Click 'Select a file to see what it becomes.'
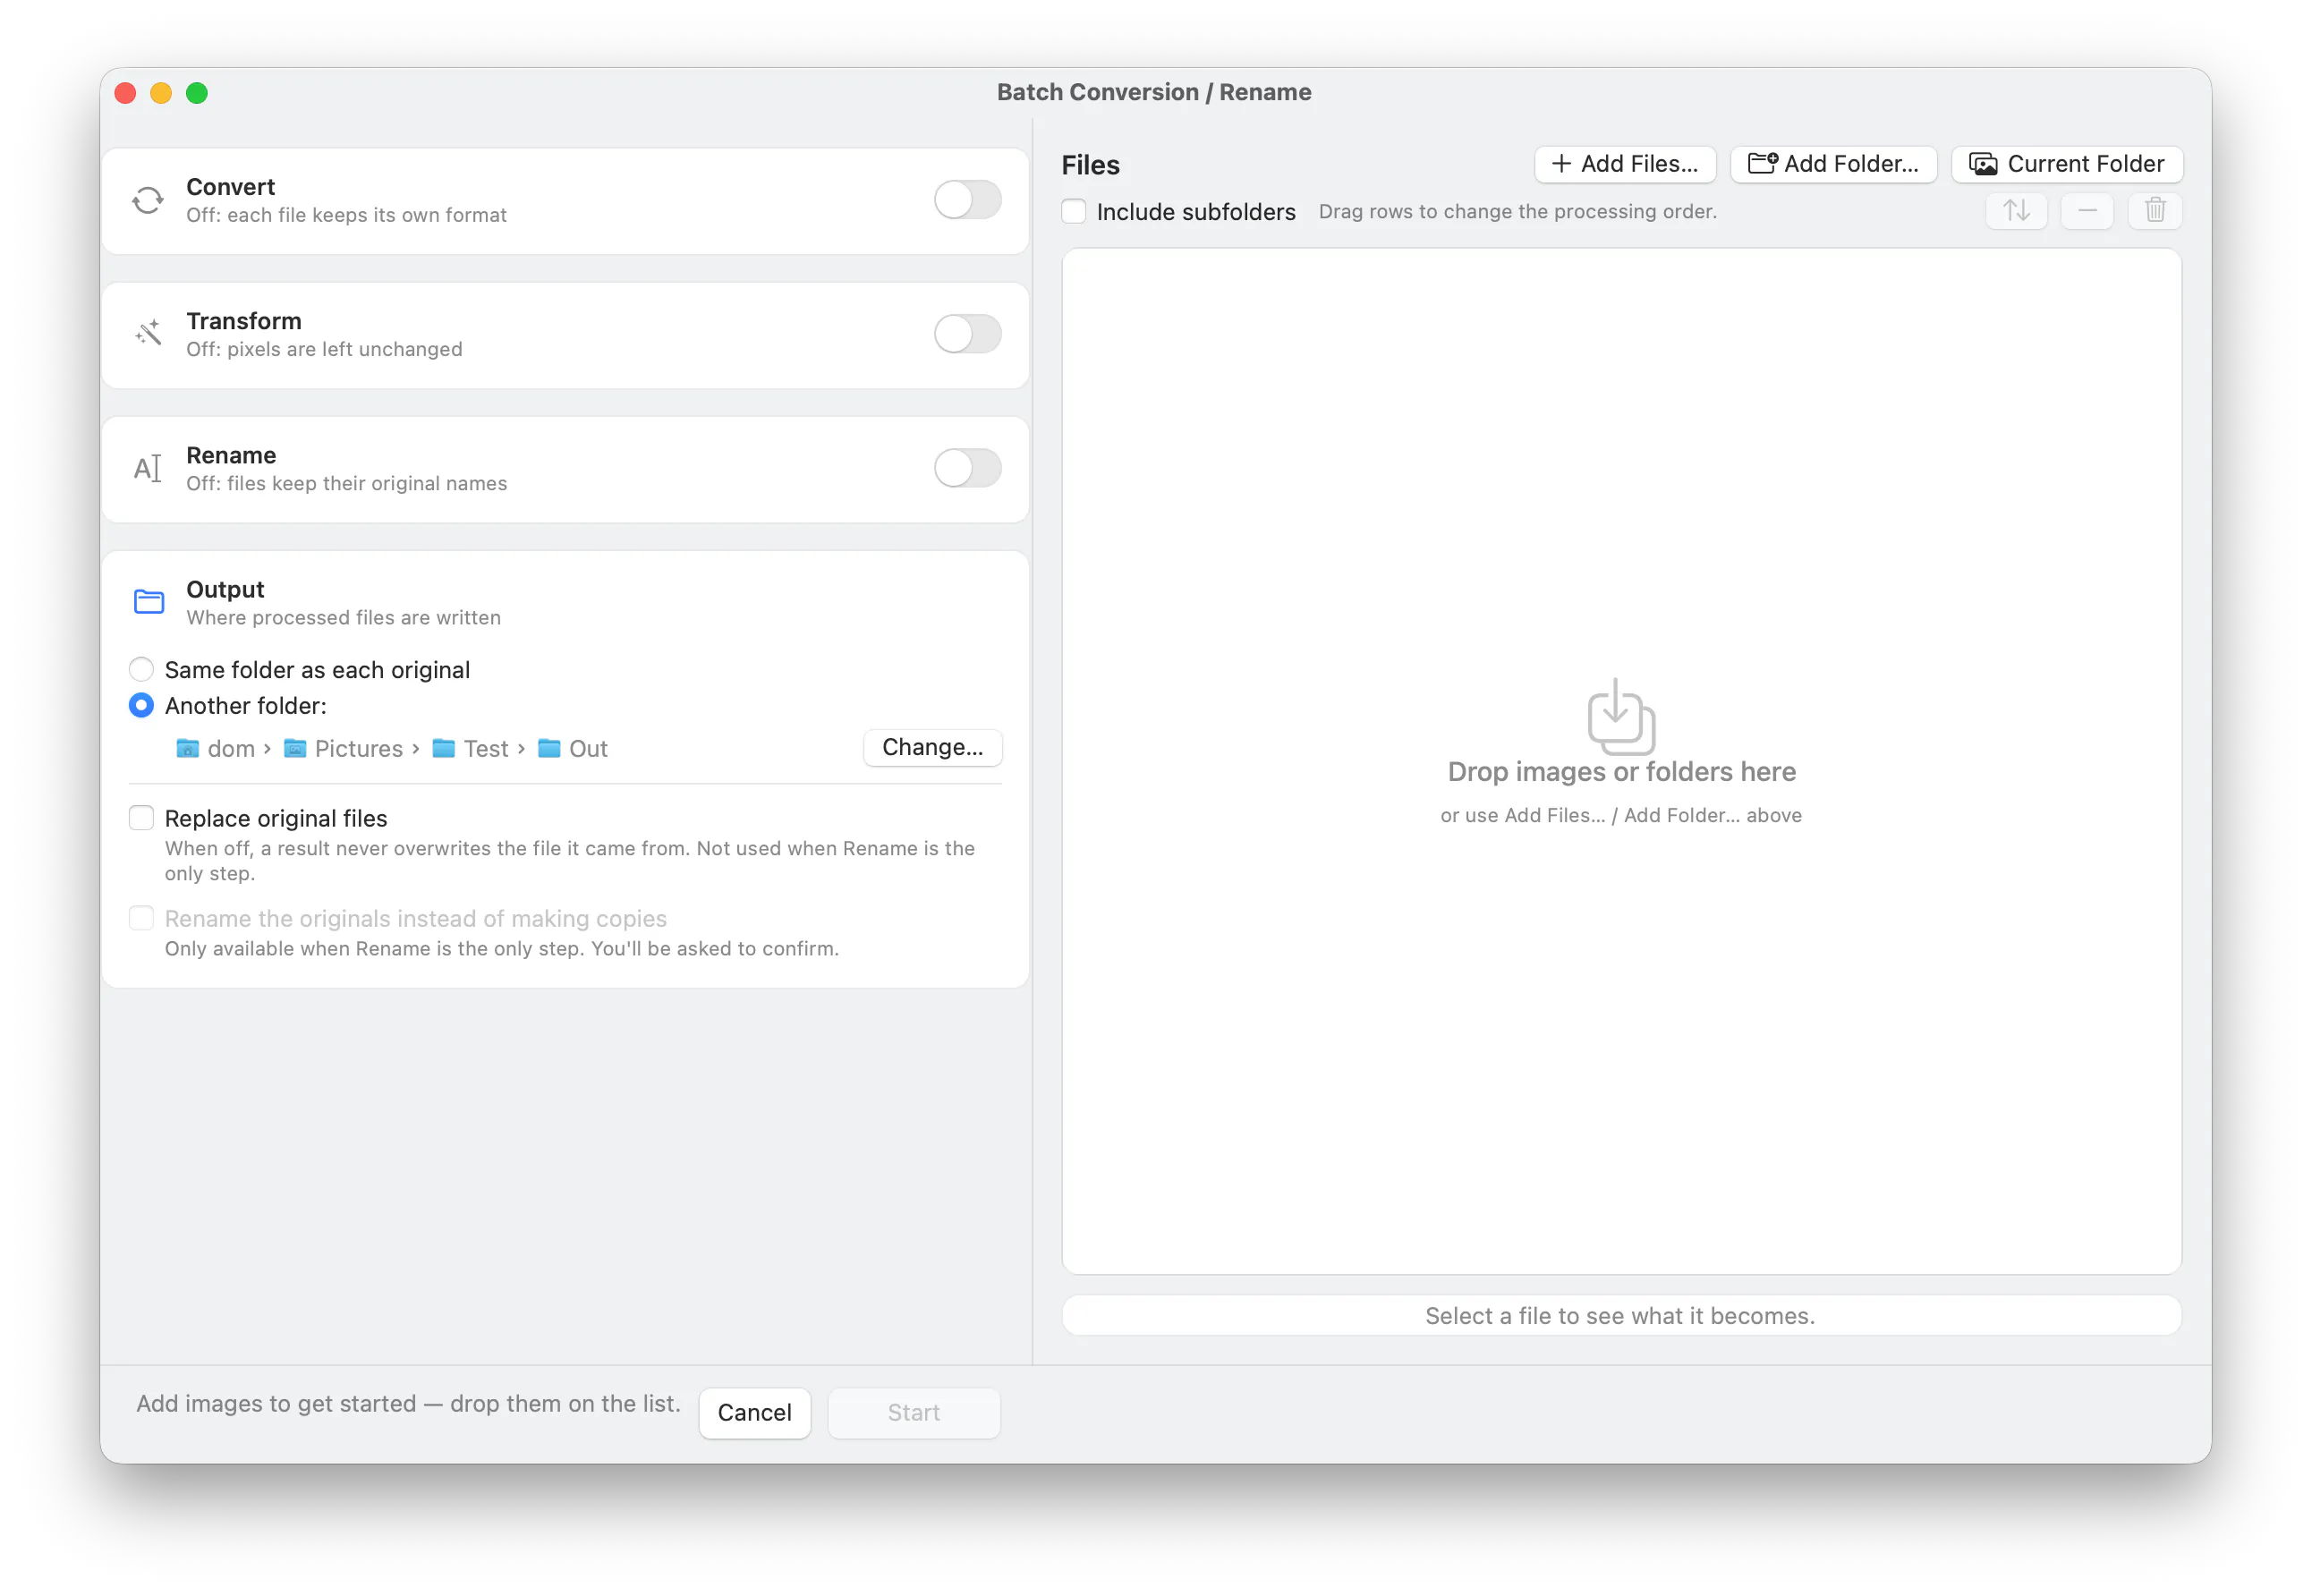 pyautogui.click(x=1620, y=1315)
